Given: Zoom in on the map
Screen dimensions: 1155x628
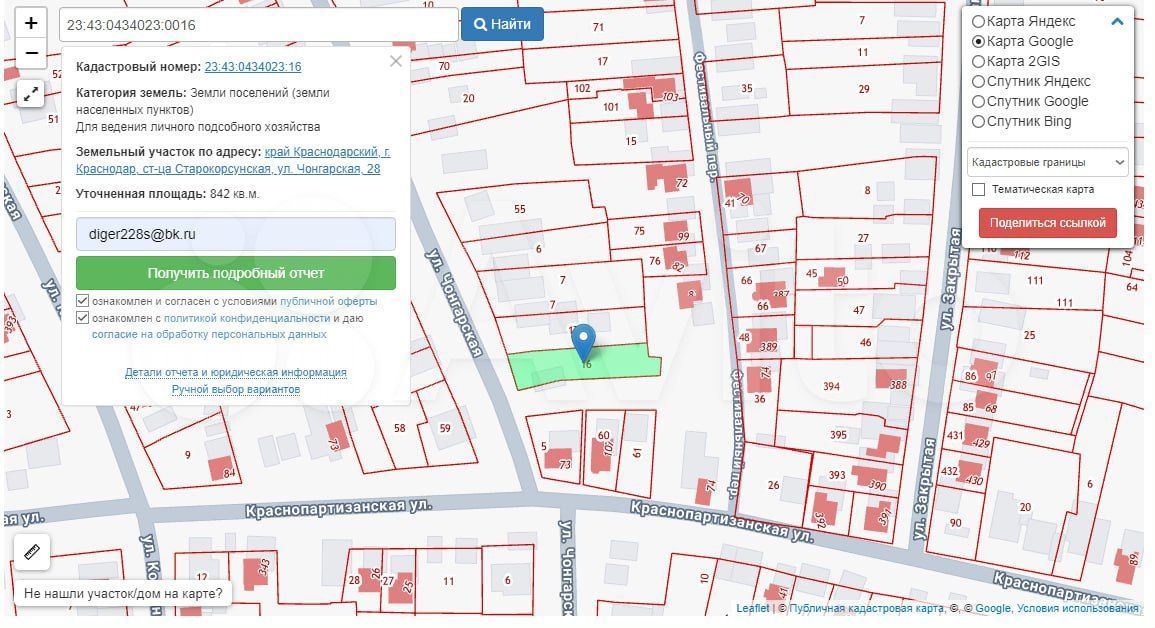Looking at the screenshot, I should click(31, 23).
